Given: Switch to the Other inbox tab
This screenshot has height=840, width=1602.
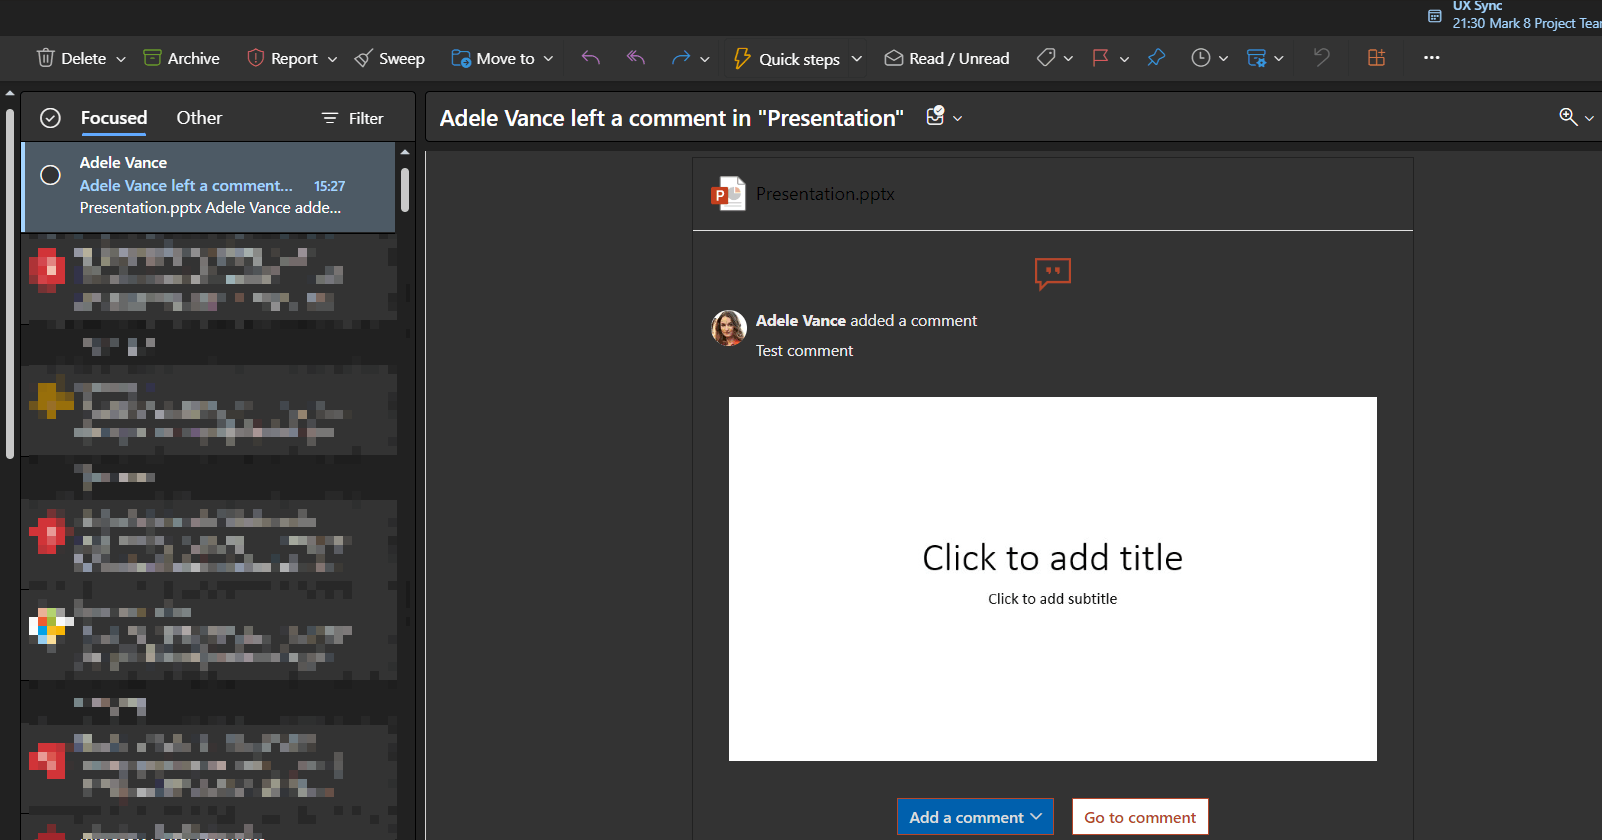Looking at the screenshot, I should click(x=199, y=118).
